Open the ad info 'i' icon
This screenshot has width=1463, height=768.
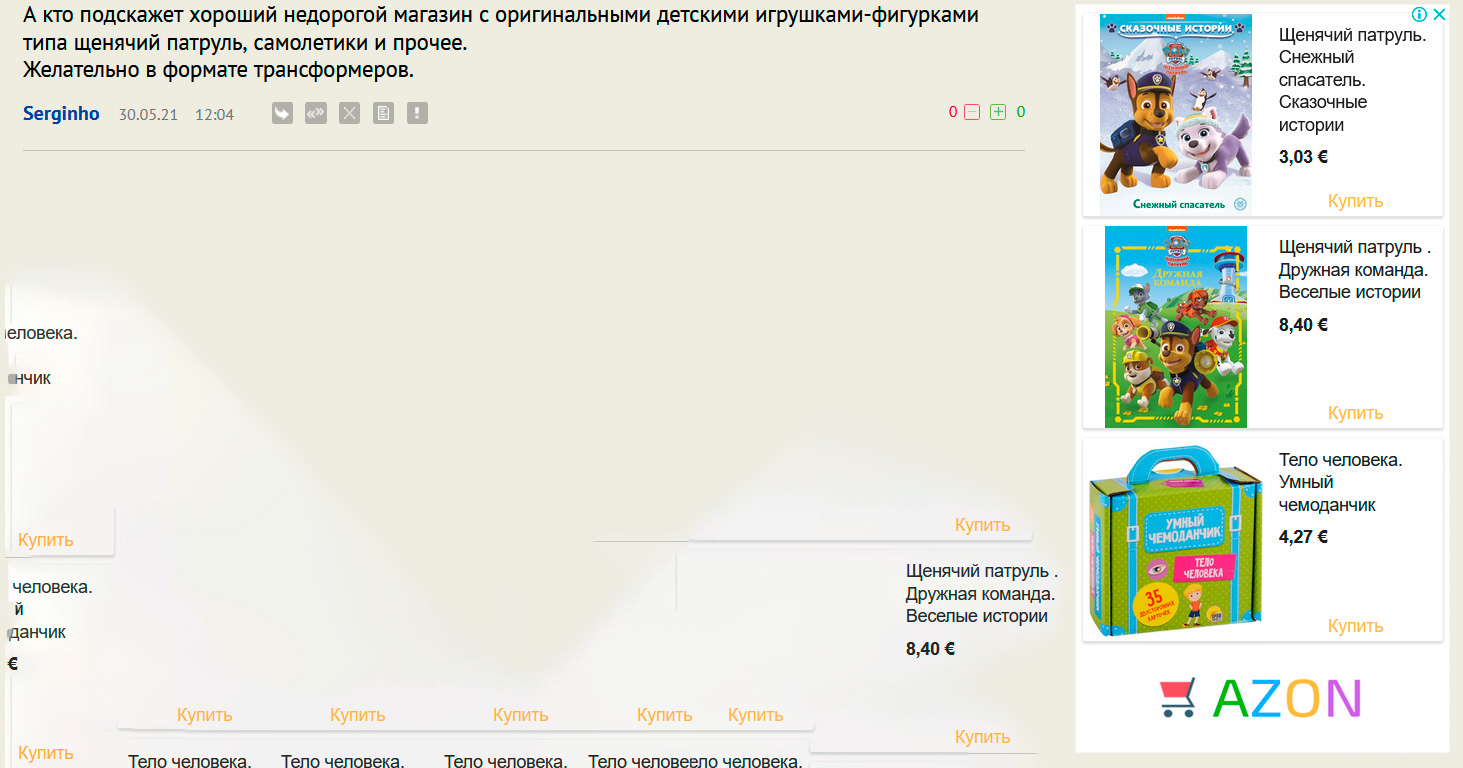point(1418,14)
